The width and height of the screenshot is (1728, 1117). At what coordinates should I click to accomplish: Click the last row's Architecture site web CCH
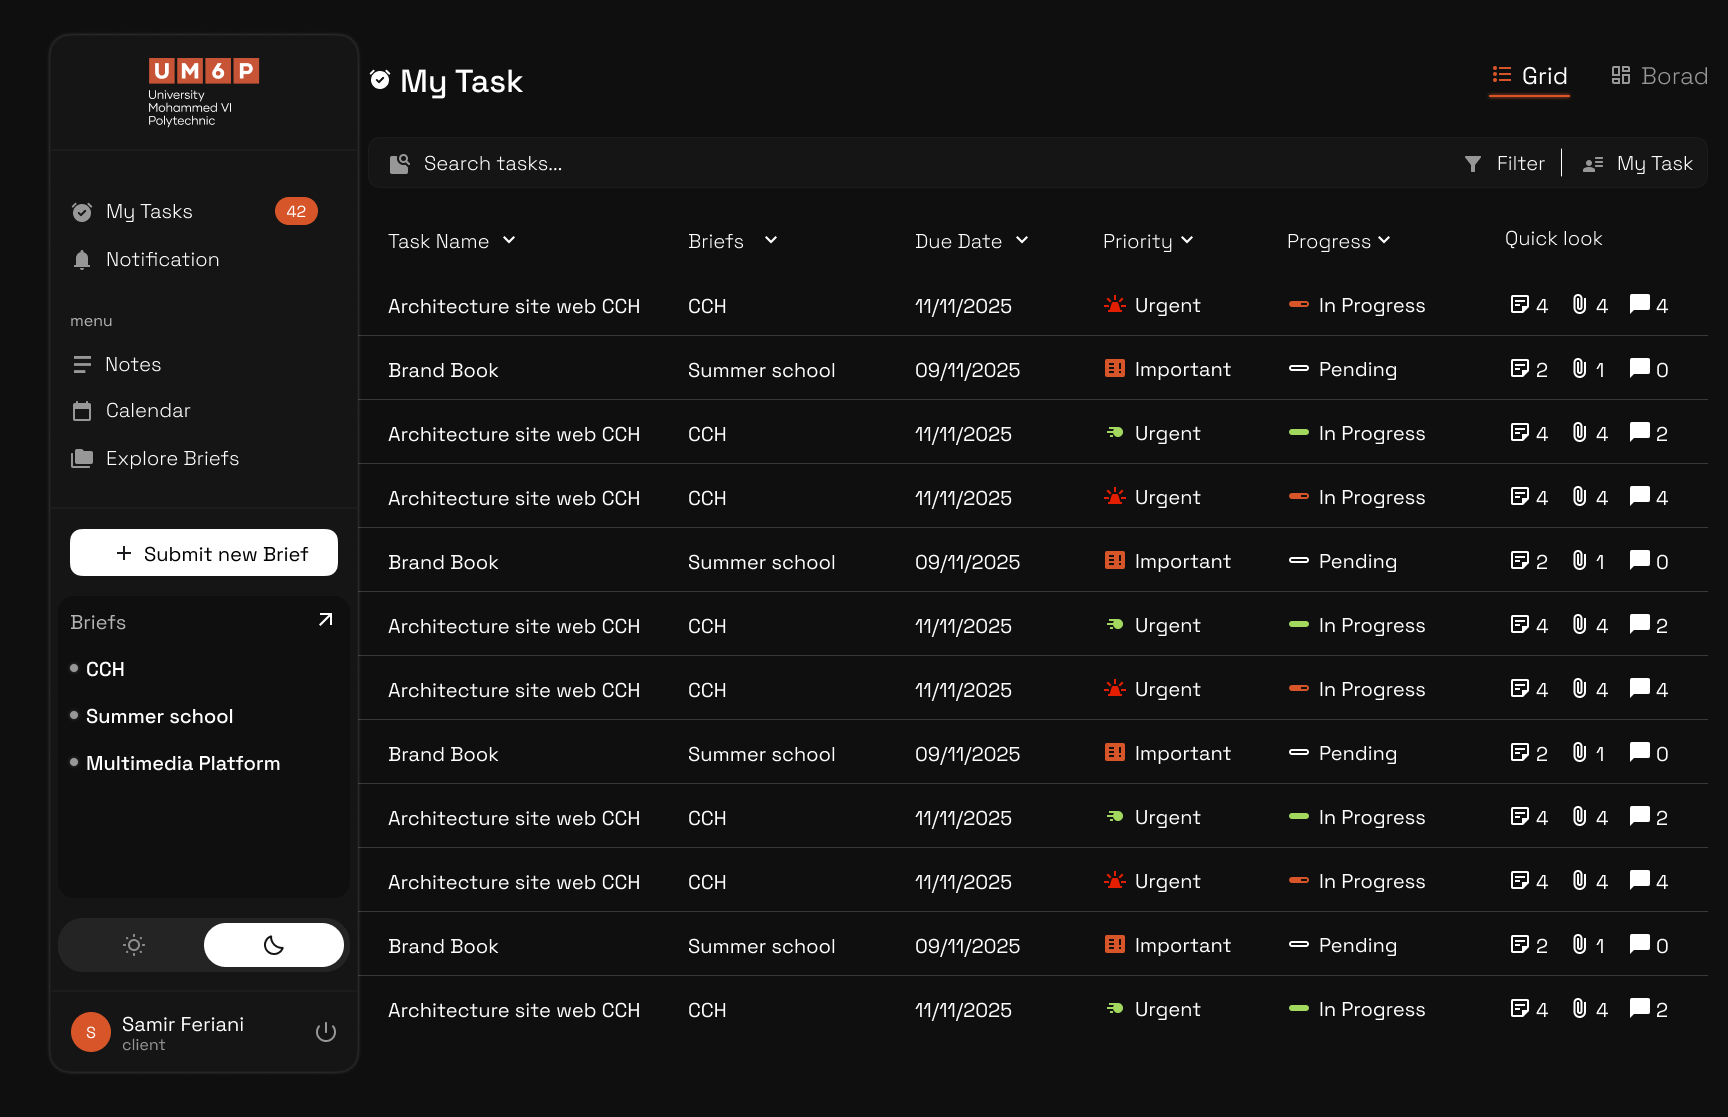tap(514, 1010)
